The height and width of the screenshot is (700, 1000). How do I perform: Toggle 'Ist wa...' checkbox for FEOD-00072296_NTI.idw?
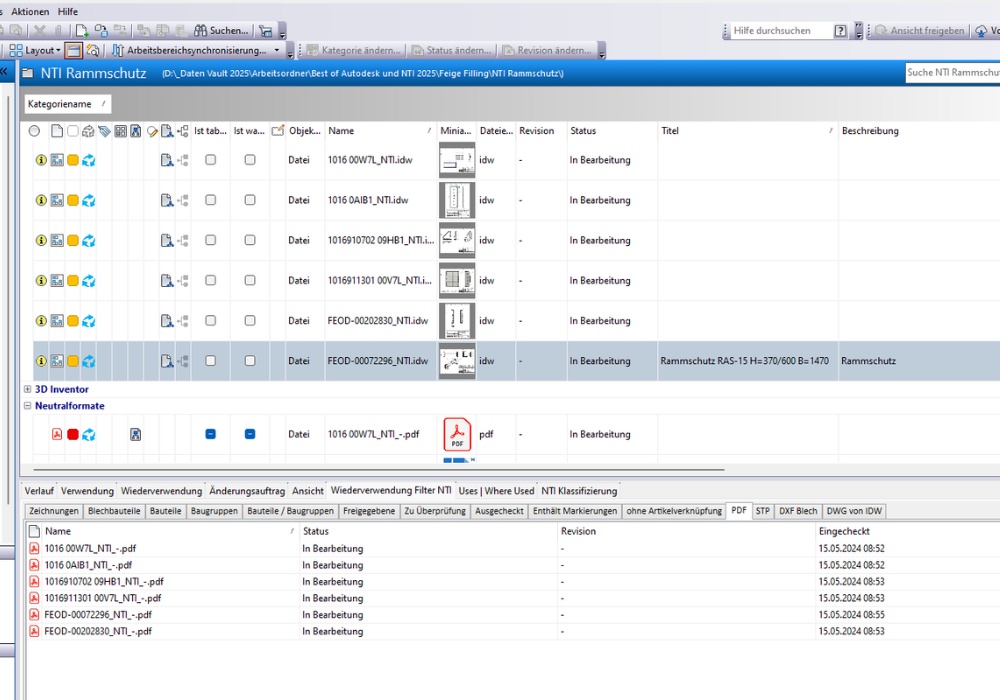(250, 361)
